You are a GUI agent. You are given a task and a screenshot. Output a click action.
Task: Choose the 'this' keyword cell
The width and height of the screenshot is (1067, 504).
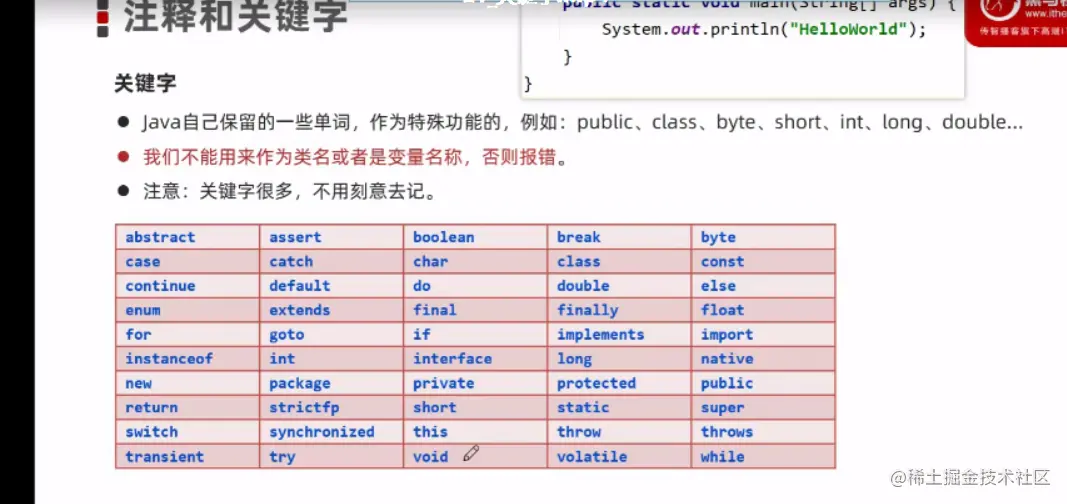coord(475,432)
